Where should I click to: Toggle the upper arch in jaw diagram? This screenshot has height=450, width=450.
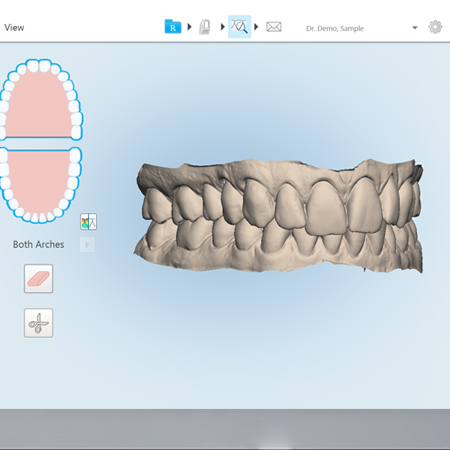point(40,99)
